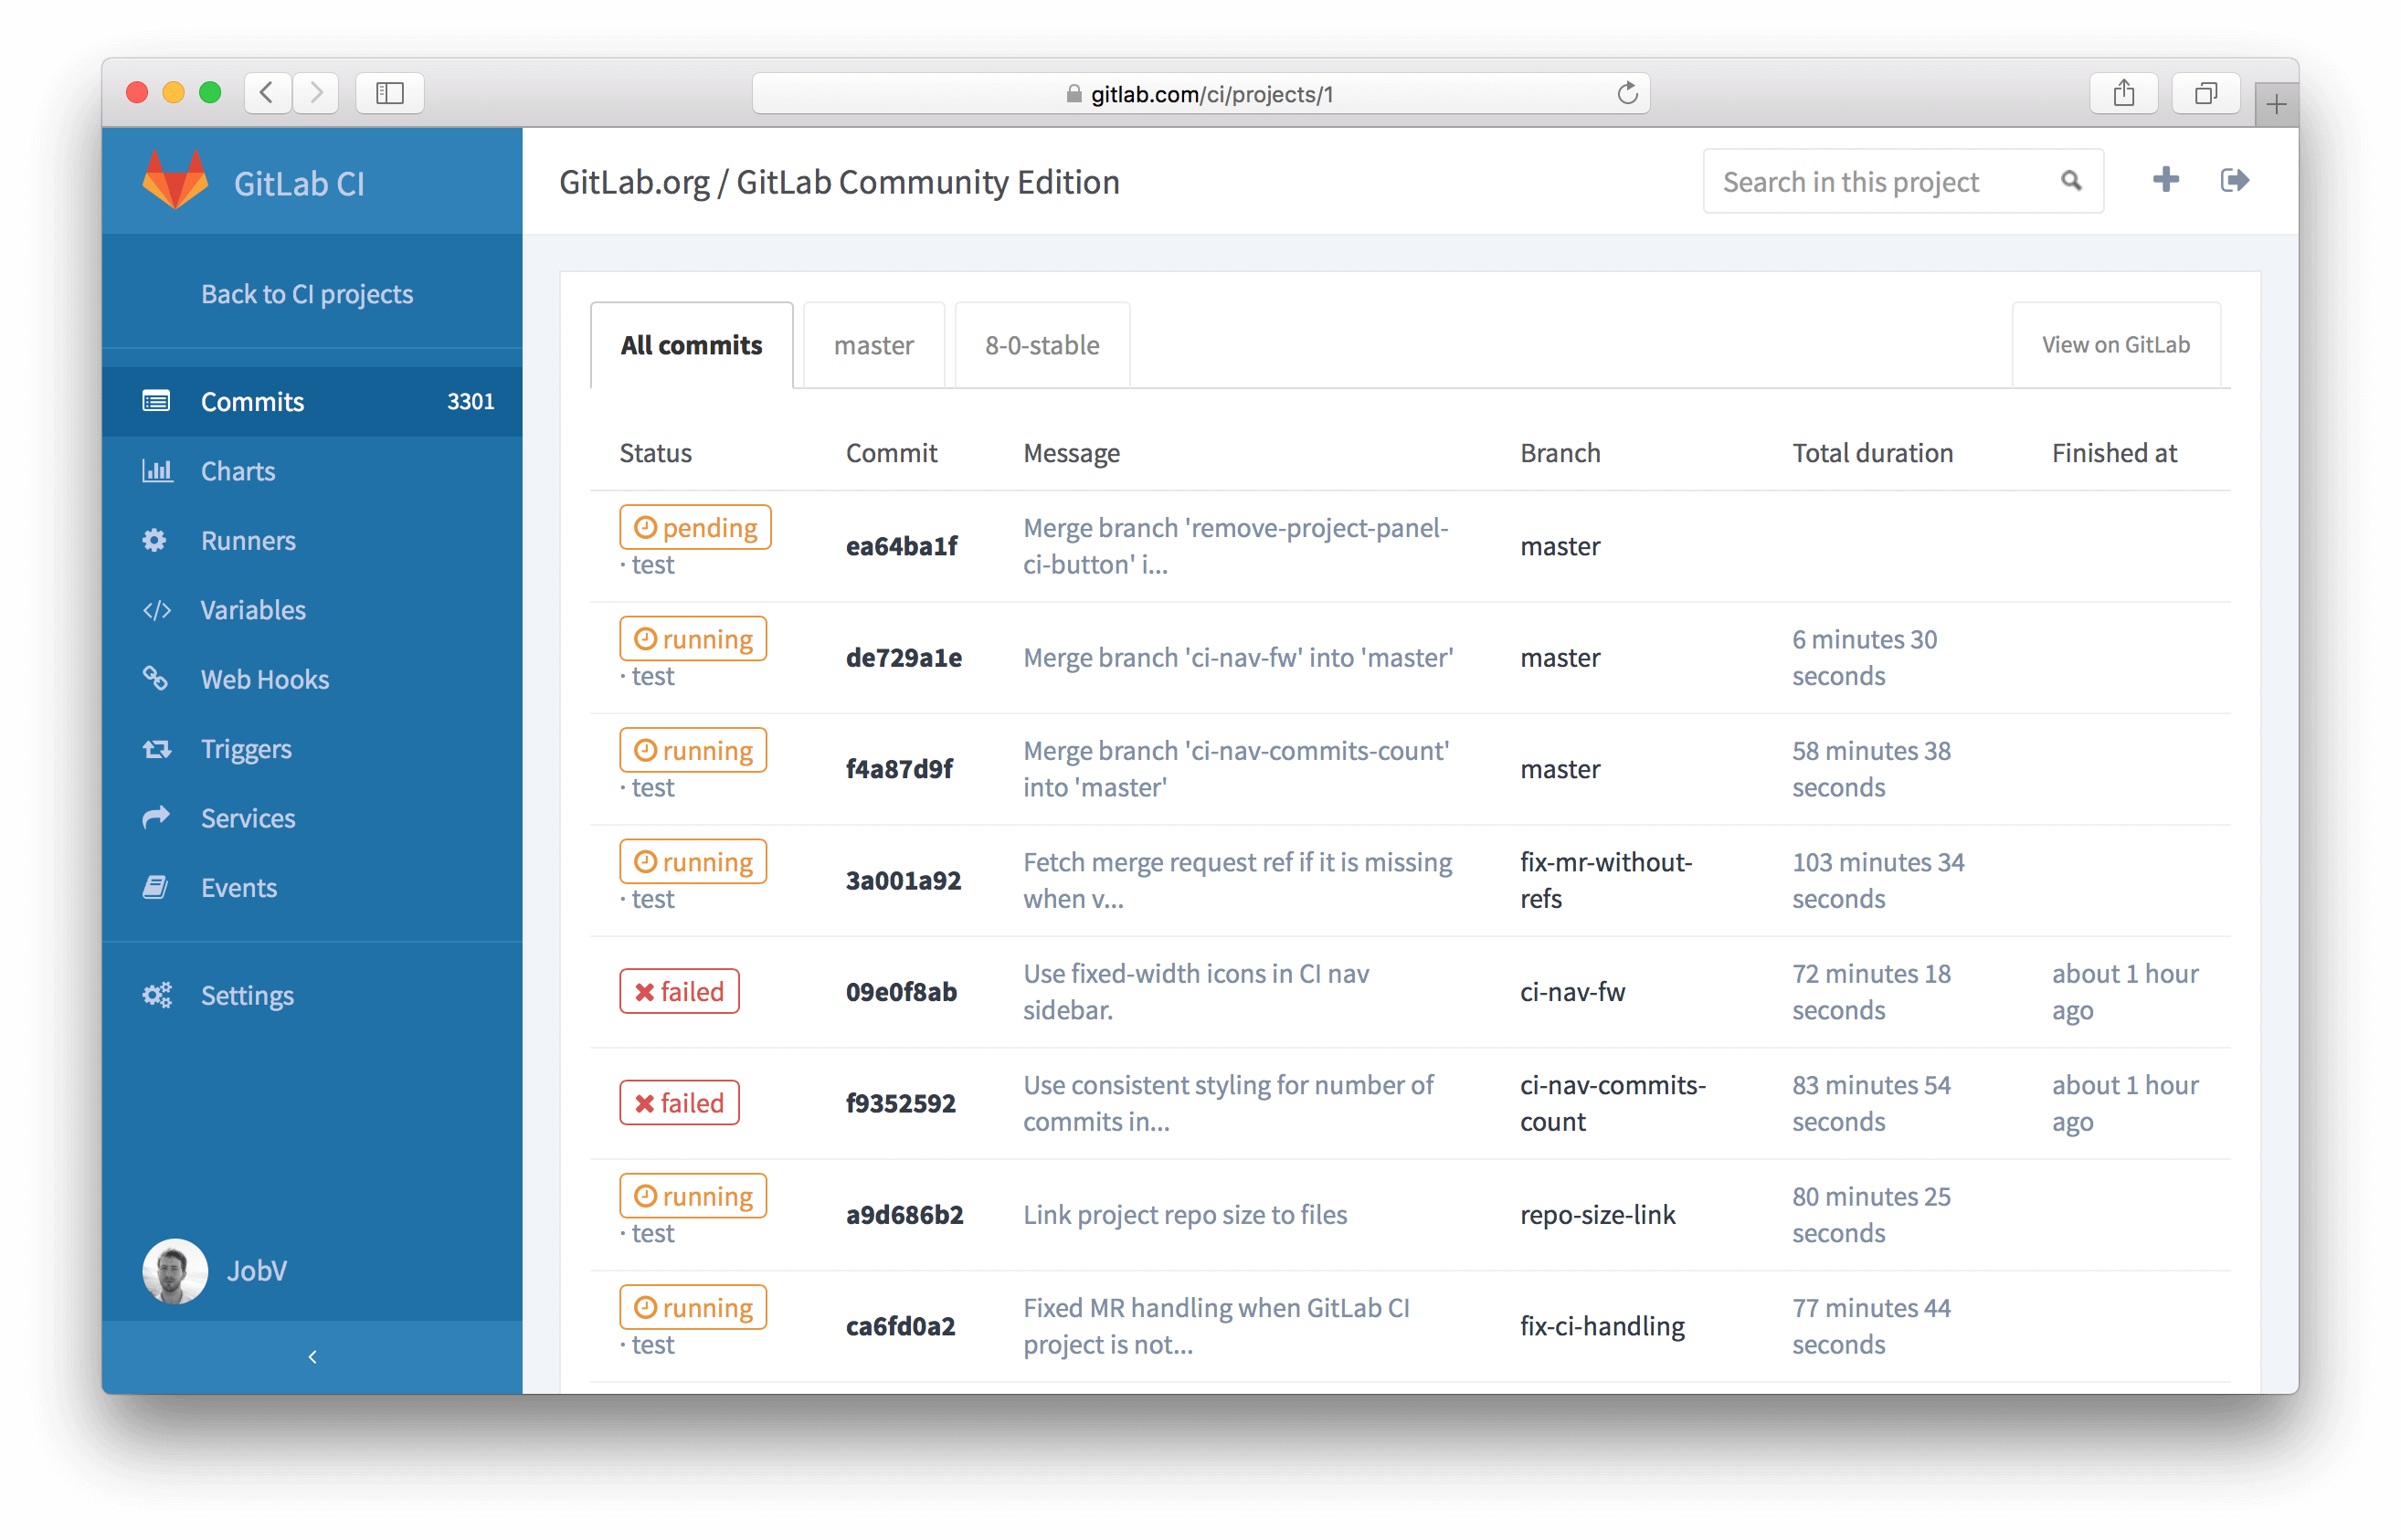Click the JobV user profile avatar
This screenshot has height=1540, width=2401.
pos(176,1271)
